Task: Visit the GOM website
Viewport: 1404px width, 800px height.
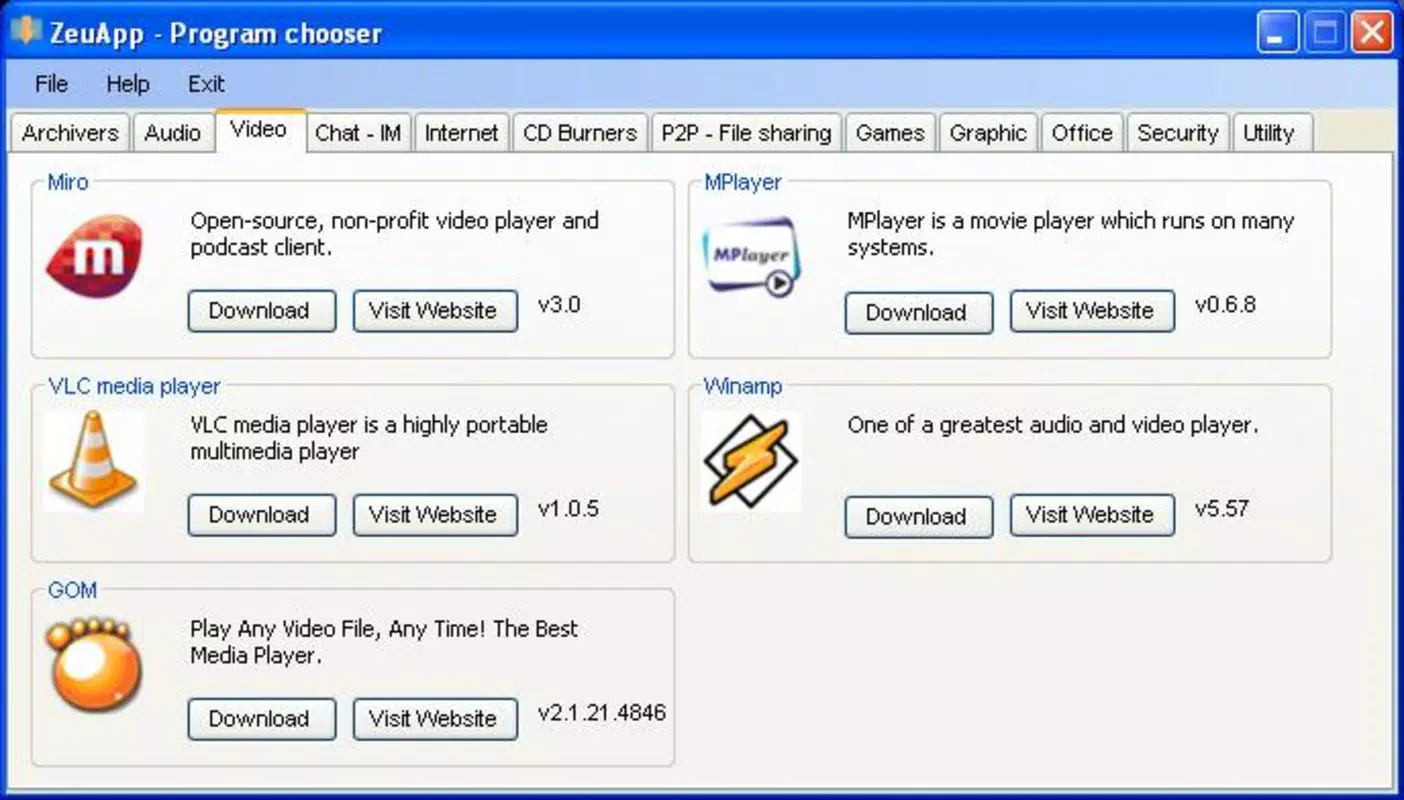Action: pos(435,719)
